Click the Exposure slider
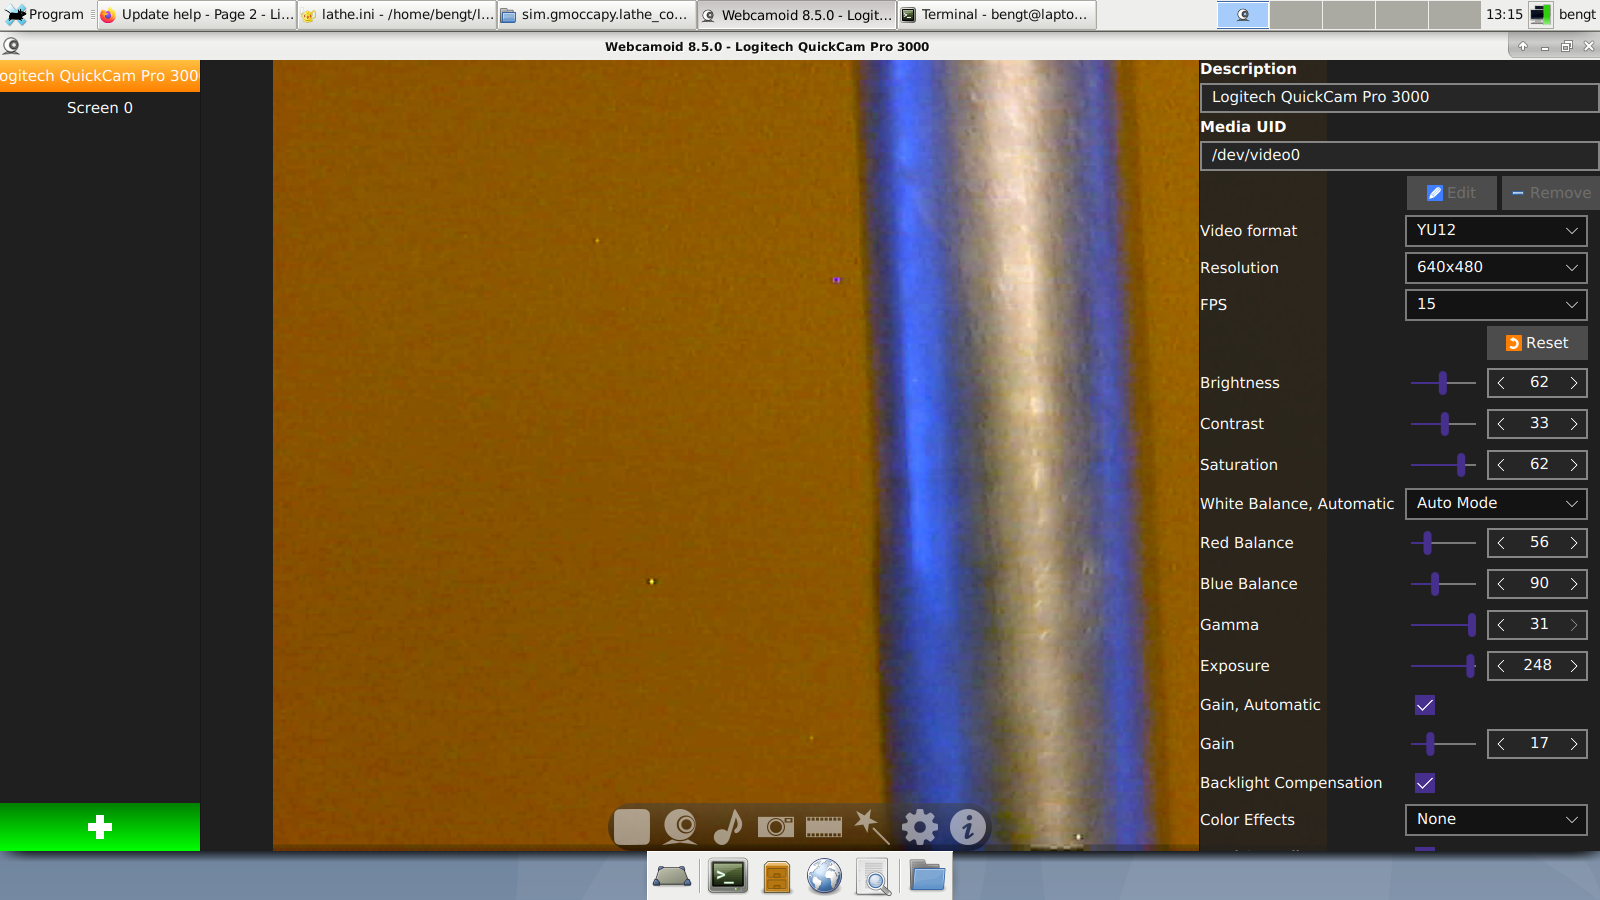 1443,666
